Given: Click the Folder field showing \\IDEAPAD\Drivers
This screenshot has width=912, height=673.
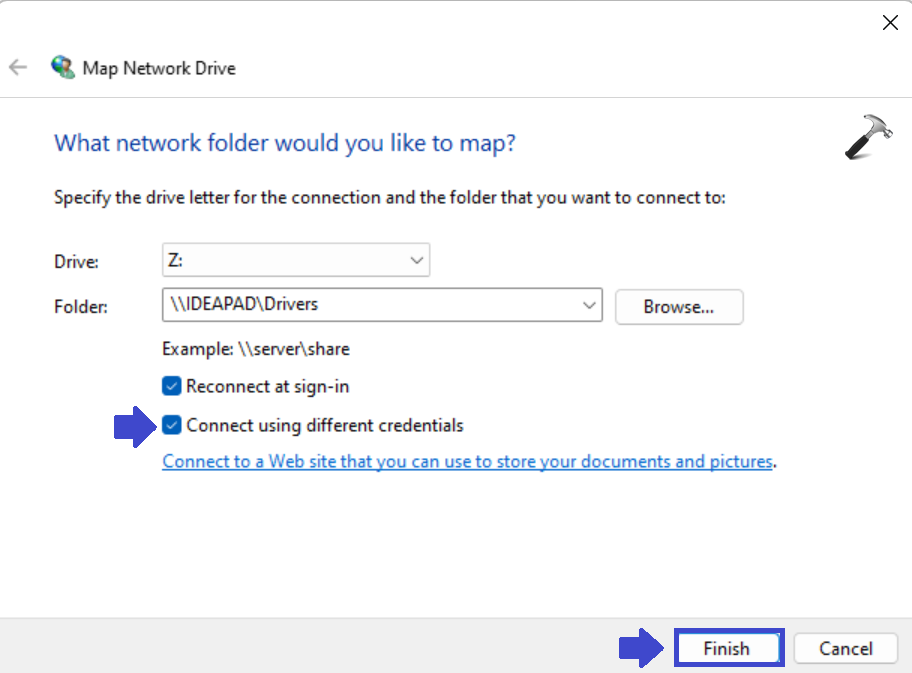Looking at the screenshot, I should click(350, 305).
